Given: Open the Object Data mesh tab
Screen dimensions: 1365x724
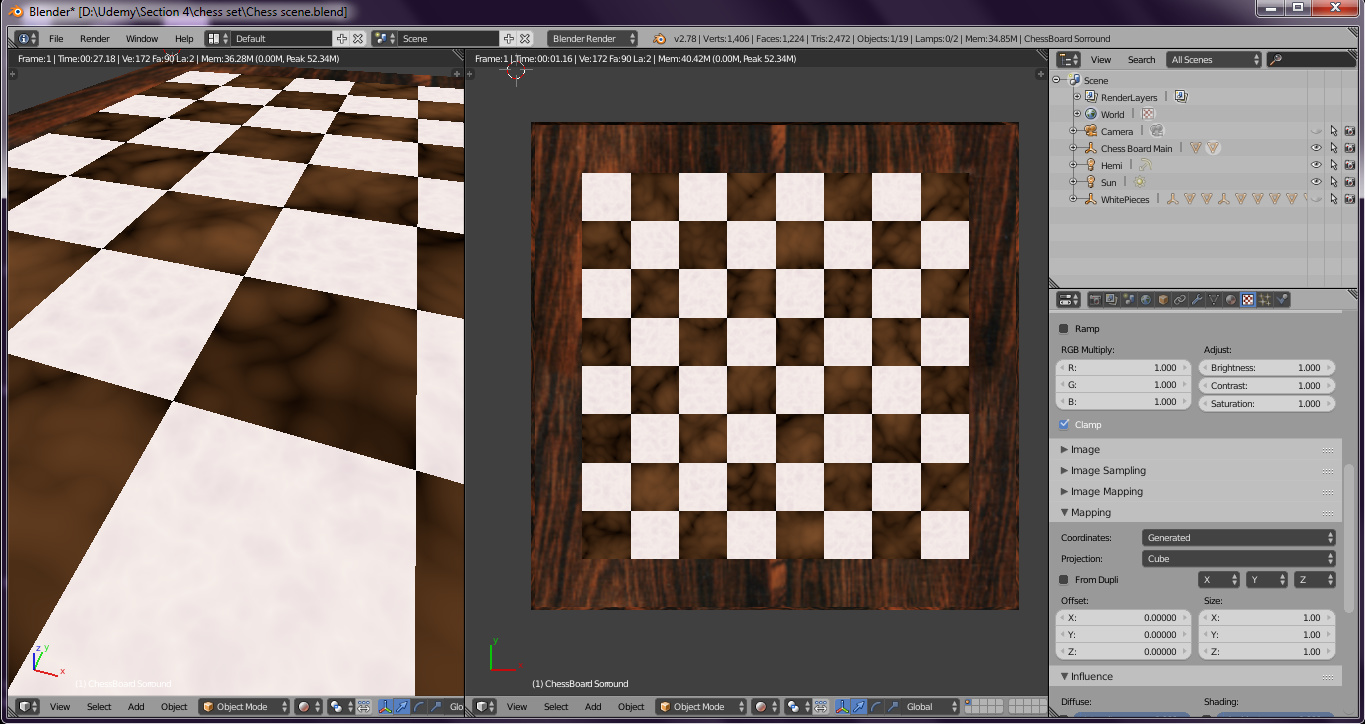Looking at the screenshot, I should click(x=1214, y=300).
